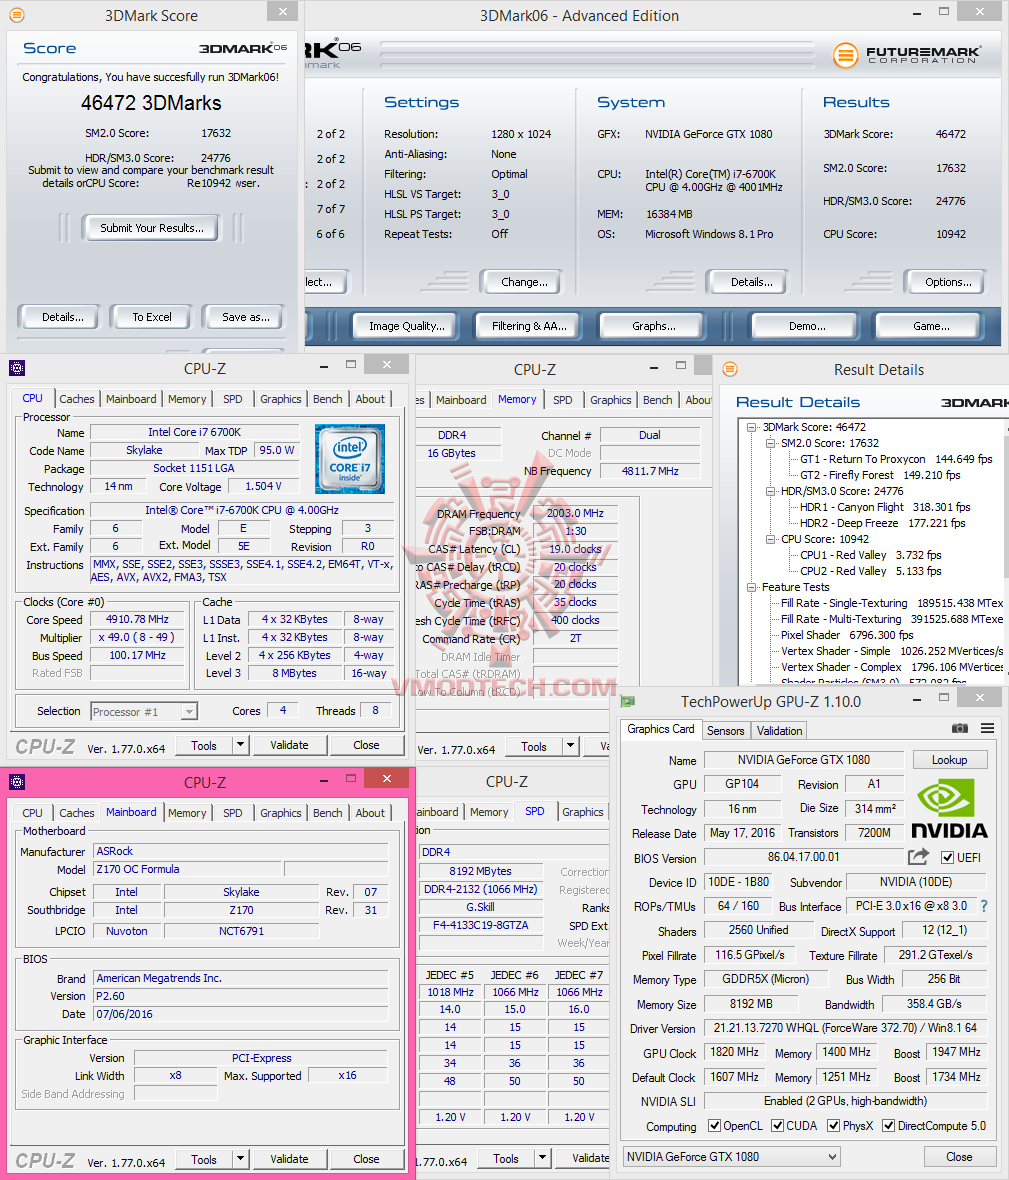Click the orange icon in 3DMark Score title bar
The image size is (1009, 1180).
pyautogui.click(x=17, y=15)
